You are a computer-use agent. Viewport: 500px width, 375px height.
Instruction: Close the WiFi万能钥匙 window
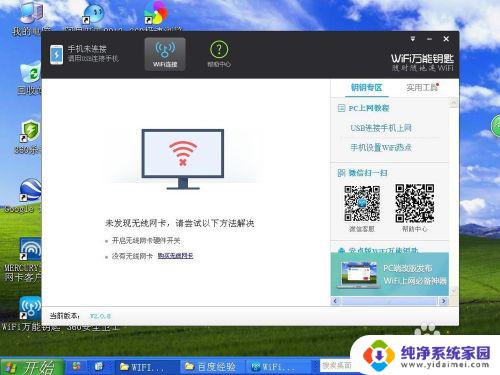click(446, 39)
